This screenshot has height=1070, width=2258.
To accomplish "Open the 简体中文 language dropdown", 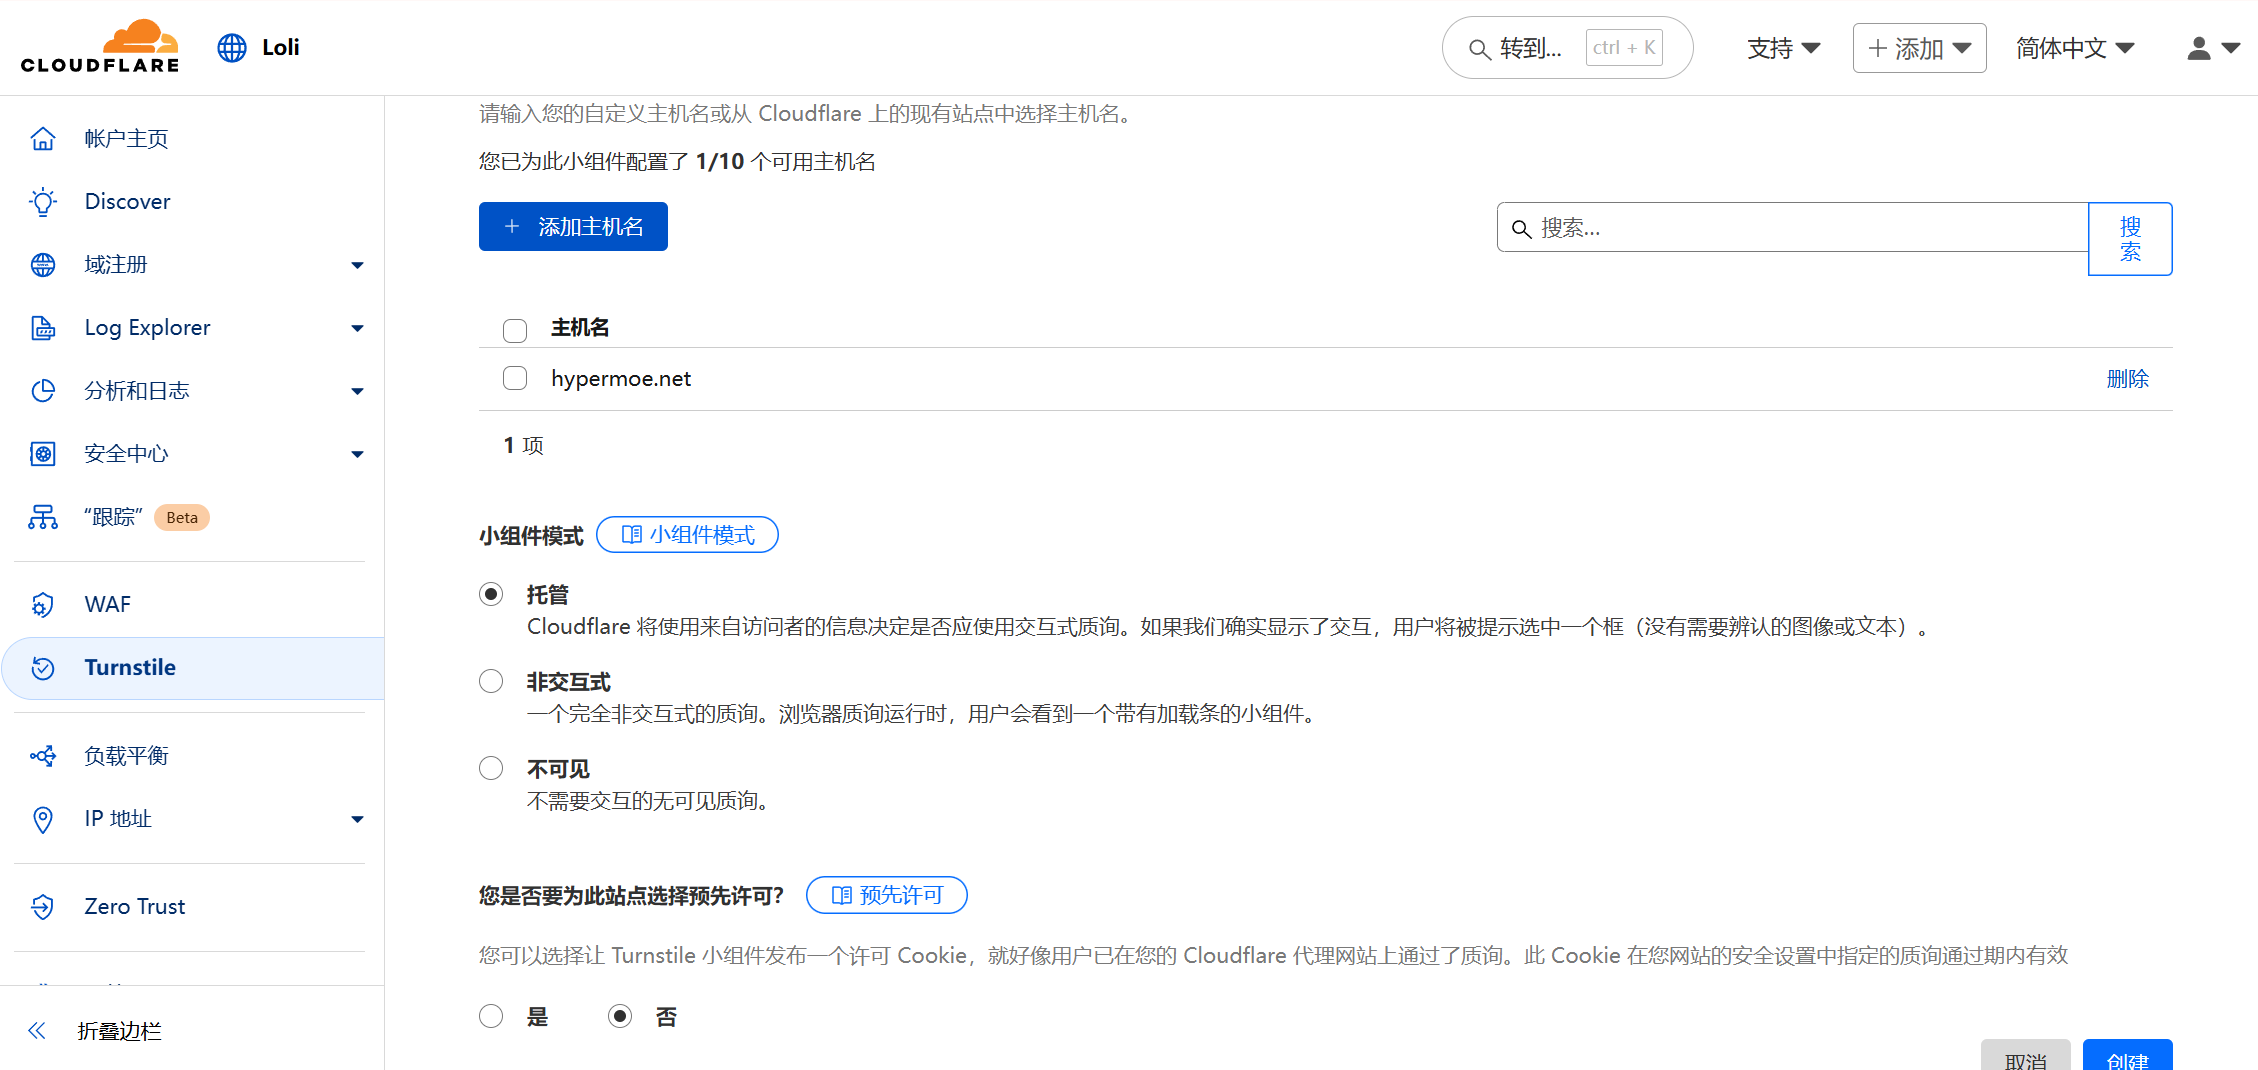I will coord(2075,48).
